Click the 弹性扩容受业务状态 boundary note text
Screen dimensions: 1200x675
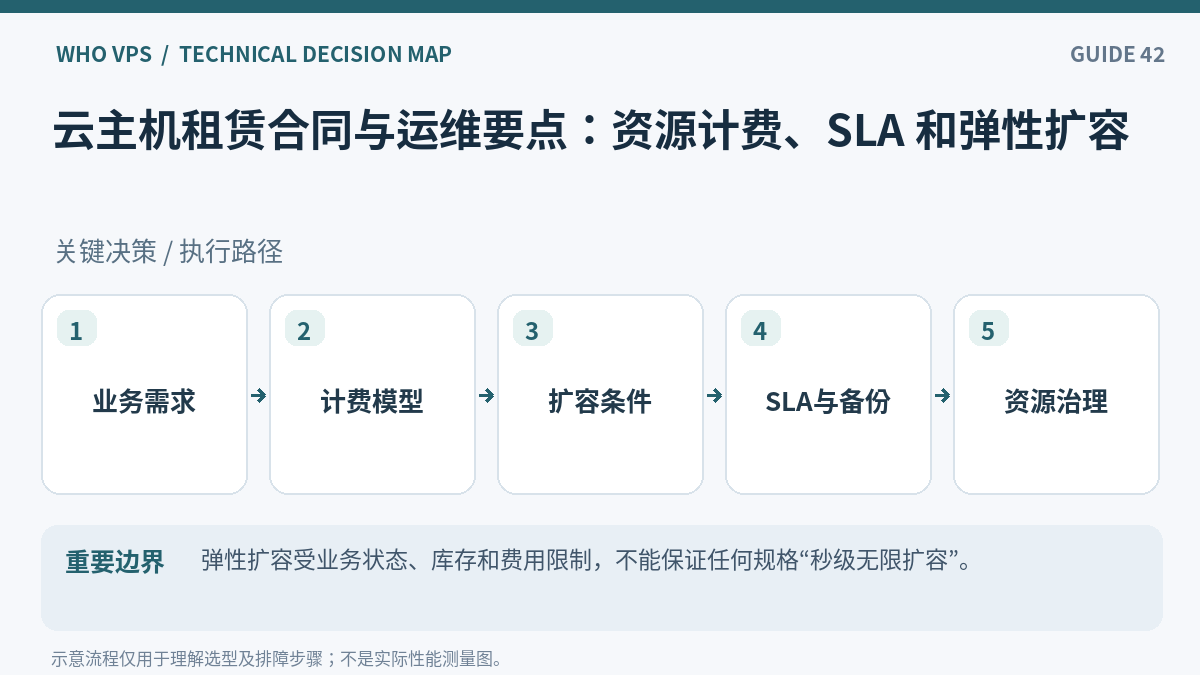pos(588,560)
